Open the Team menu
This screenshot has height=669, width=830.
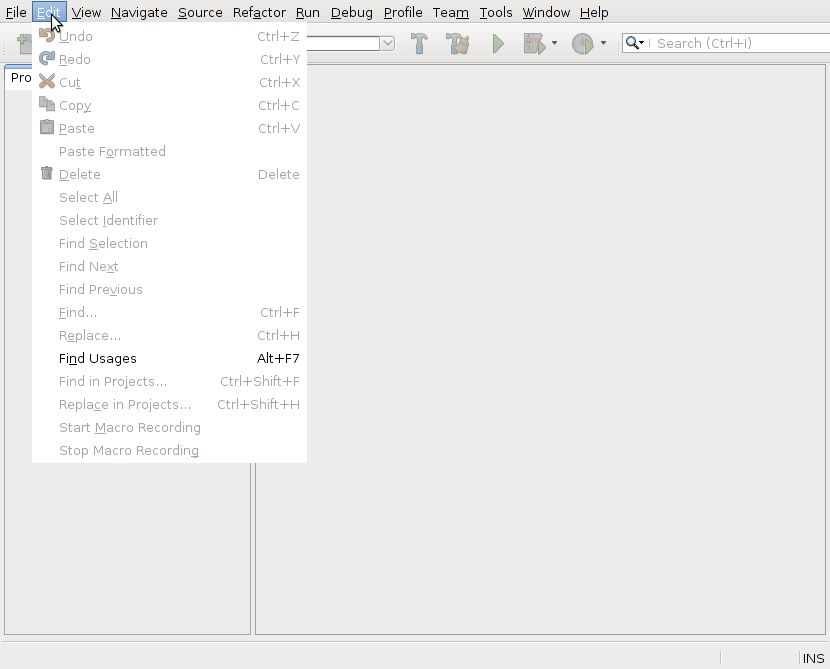coord(450,12)
